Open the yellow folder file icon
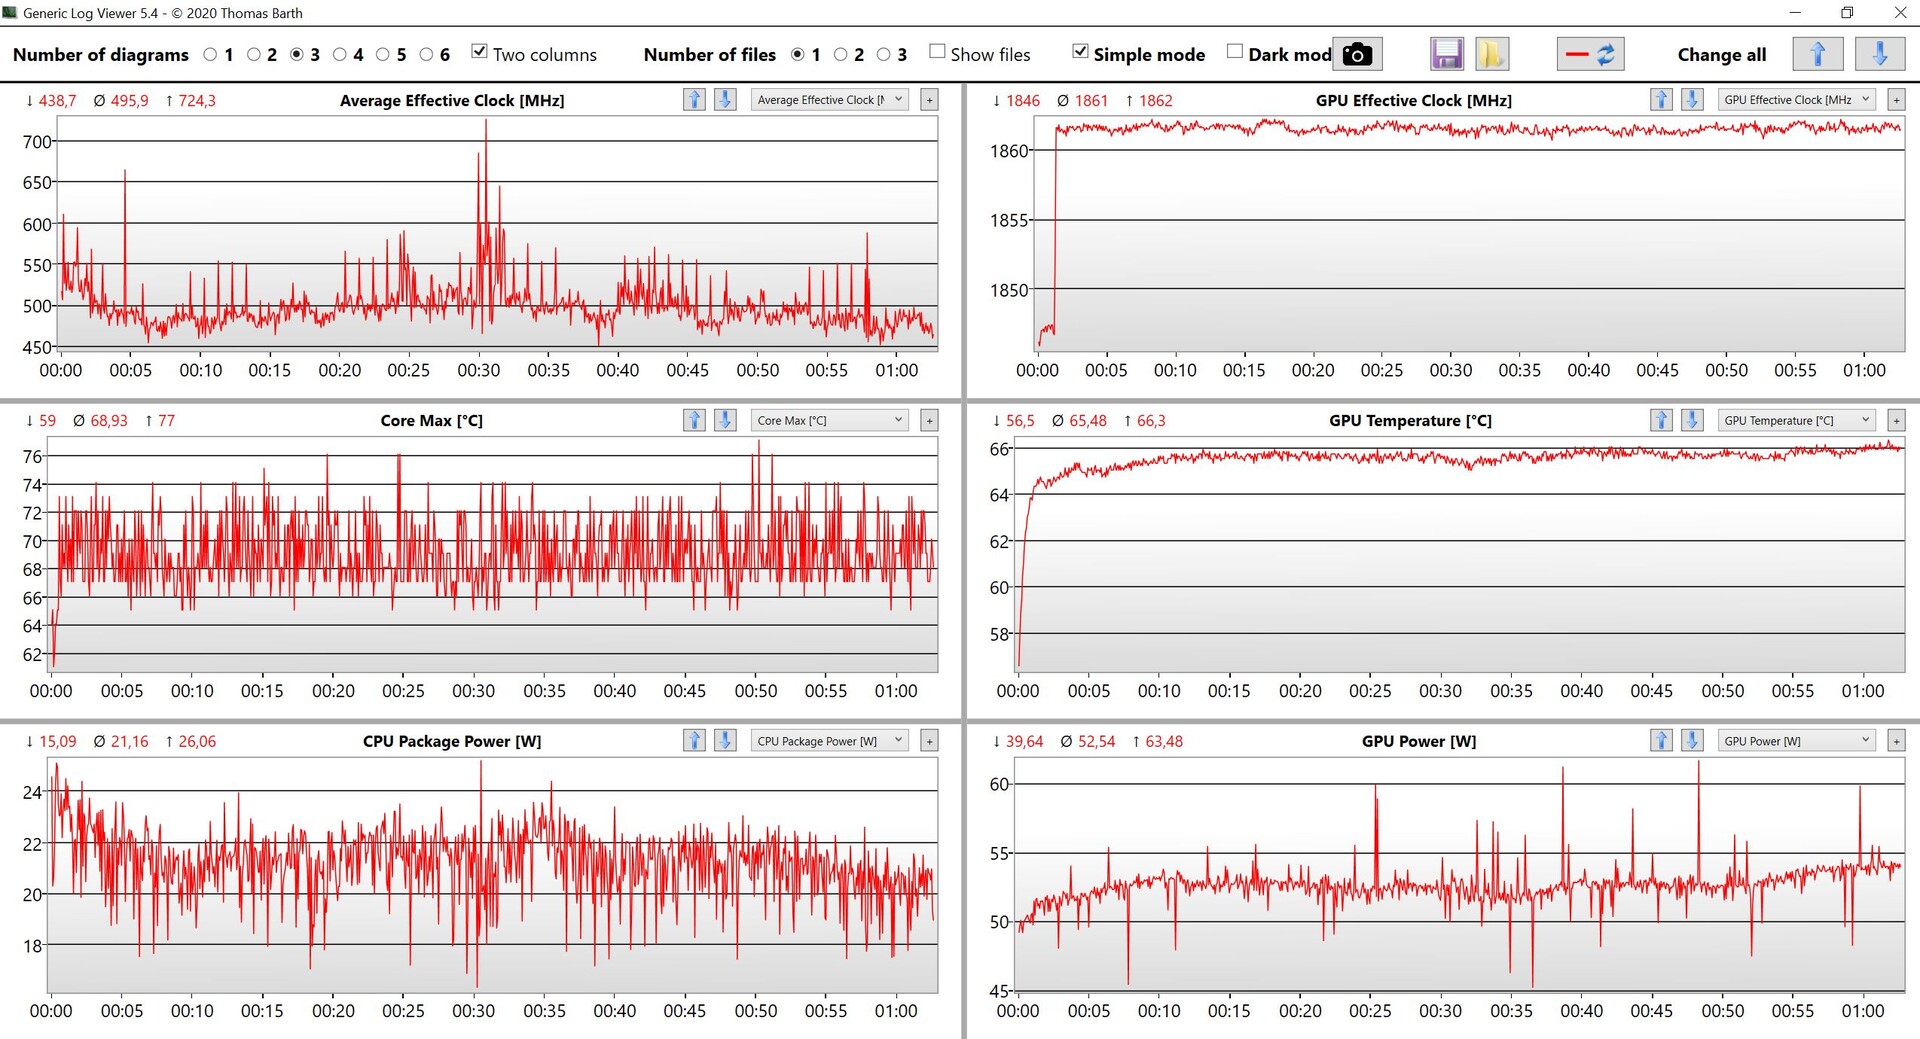The image size is (1920, 1039). [x=1491, y=55]
